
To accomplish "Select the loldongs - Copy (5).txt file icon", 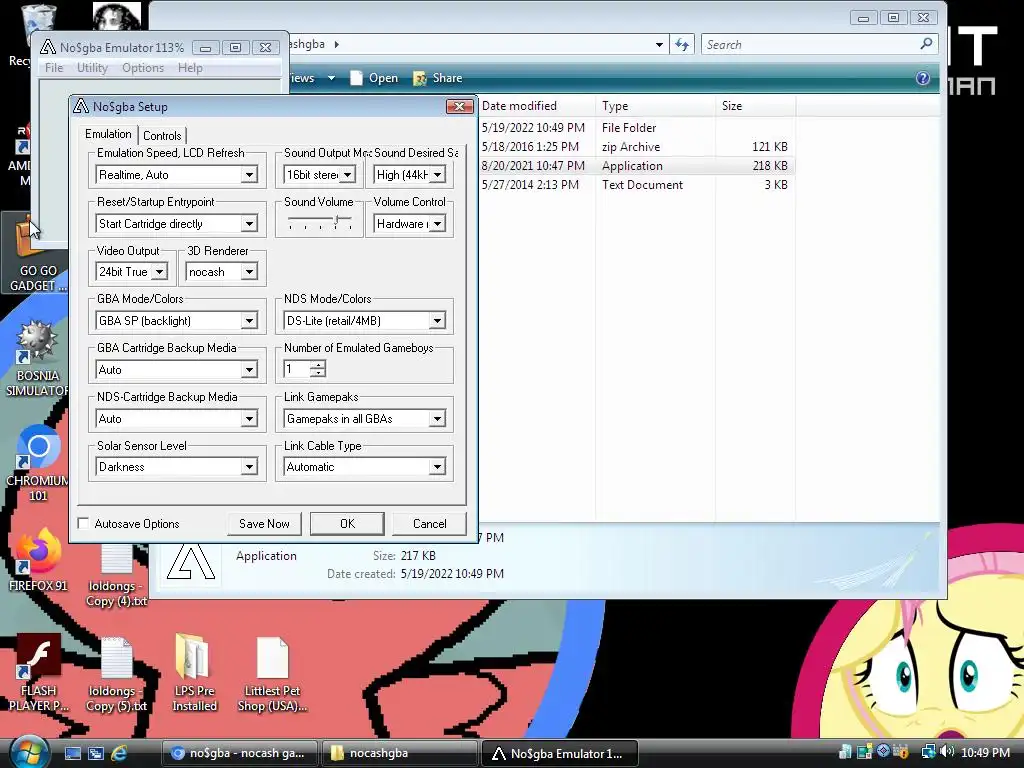I will (116, 674).
